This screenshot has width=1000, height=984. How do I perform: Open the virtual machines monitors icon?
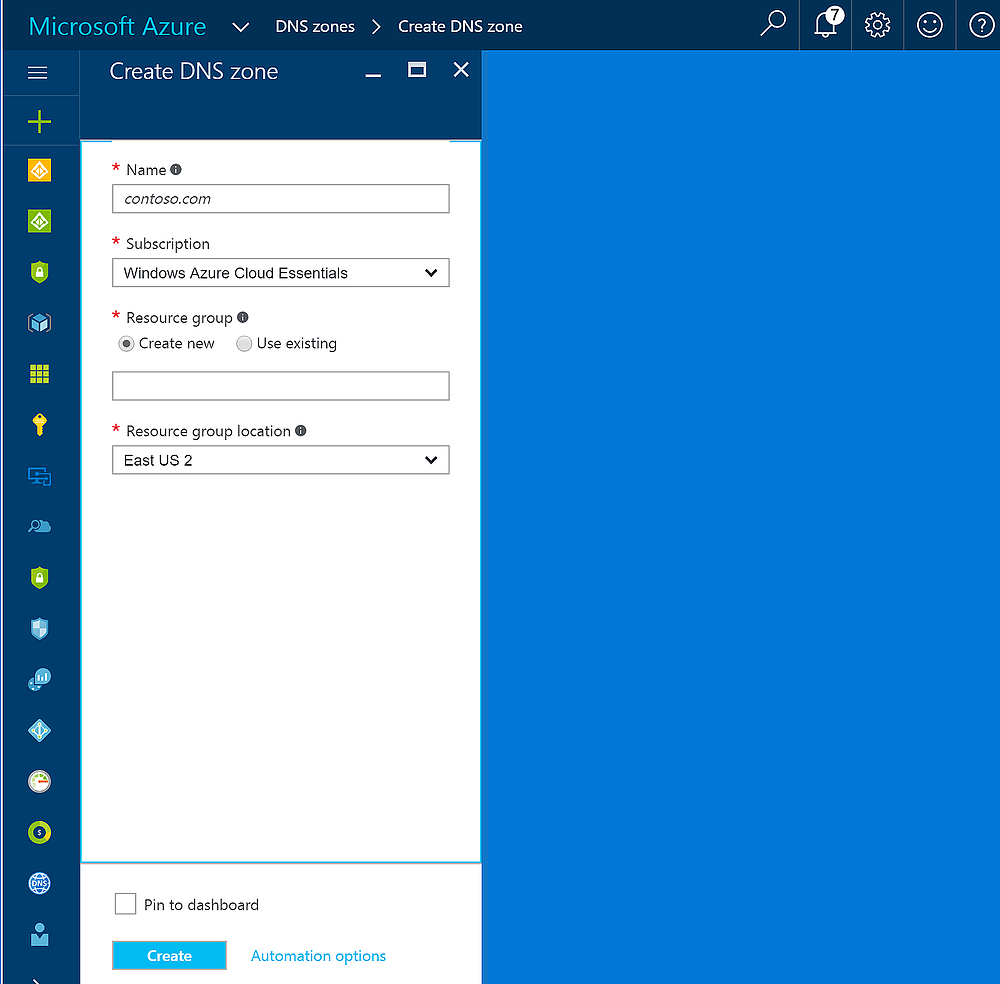40,476
